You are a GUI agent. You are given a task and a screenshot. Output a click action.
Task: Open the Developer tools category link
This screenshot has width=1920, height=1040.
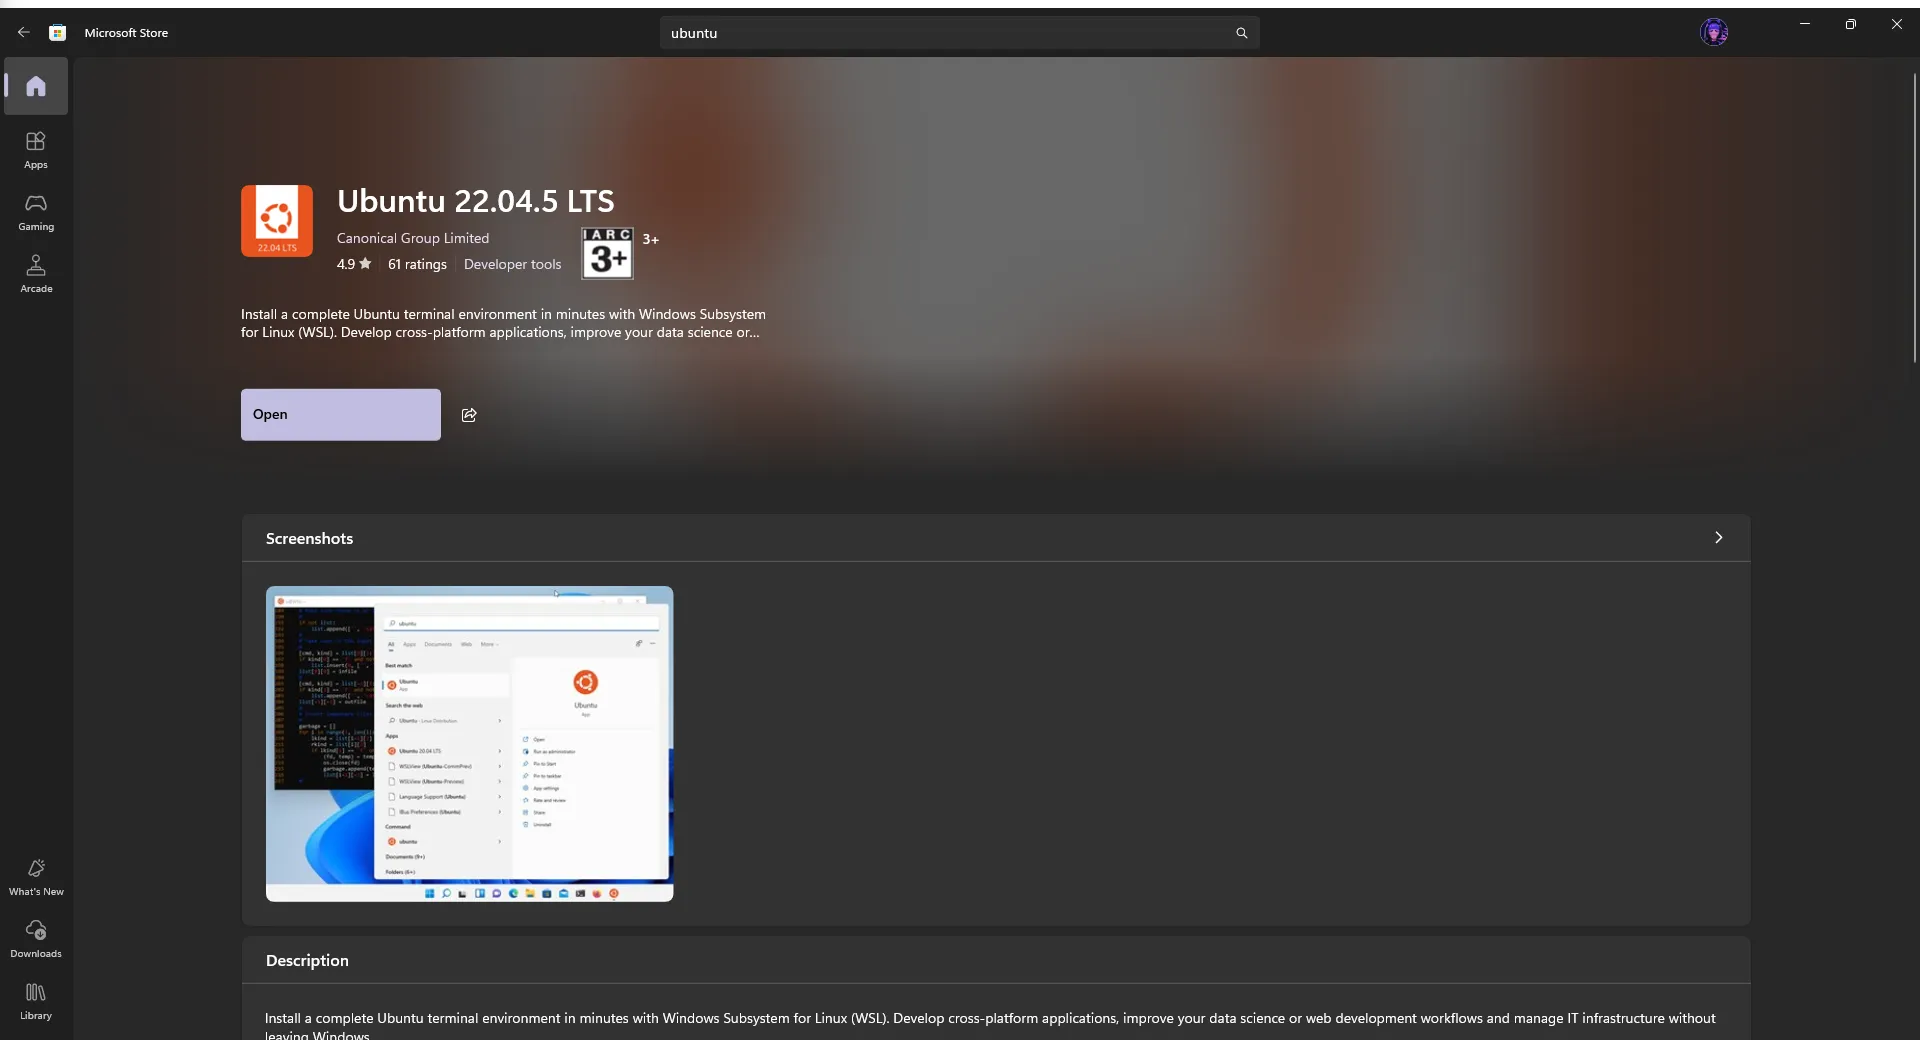(512, 264)
